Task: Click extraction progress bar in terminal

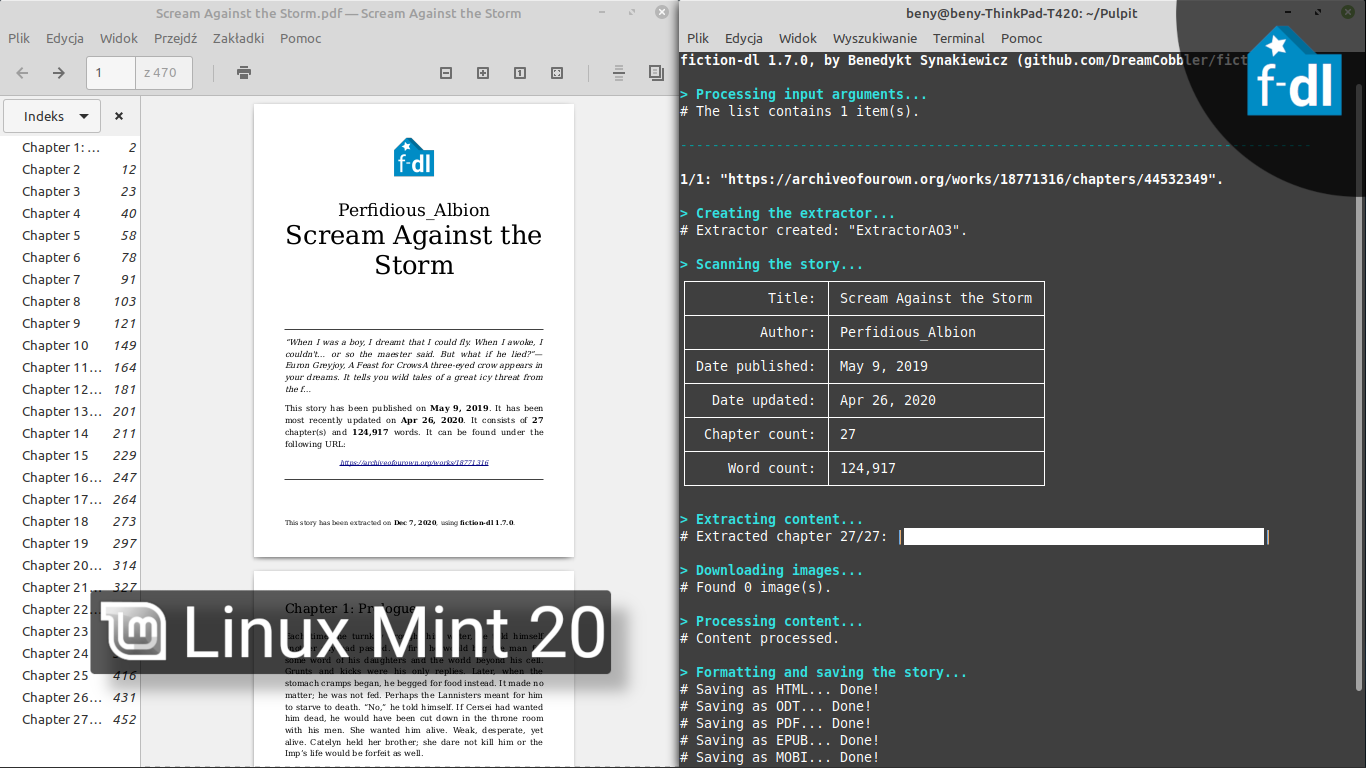Action: pyautogui.click(x=1085, y=537)
